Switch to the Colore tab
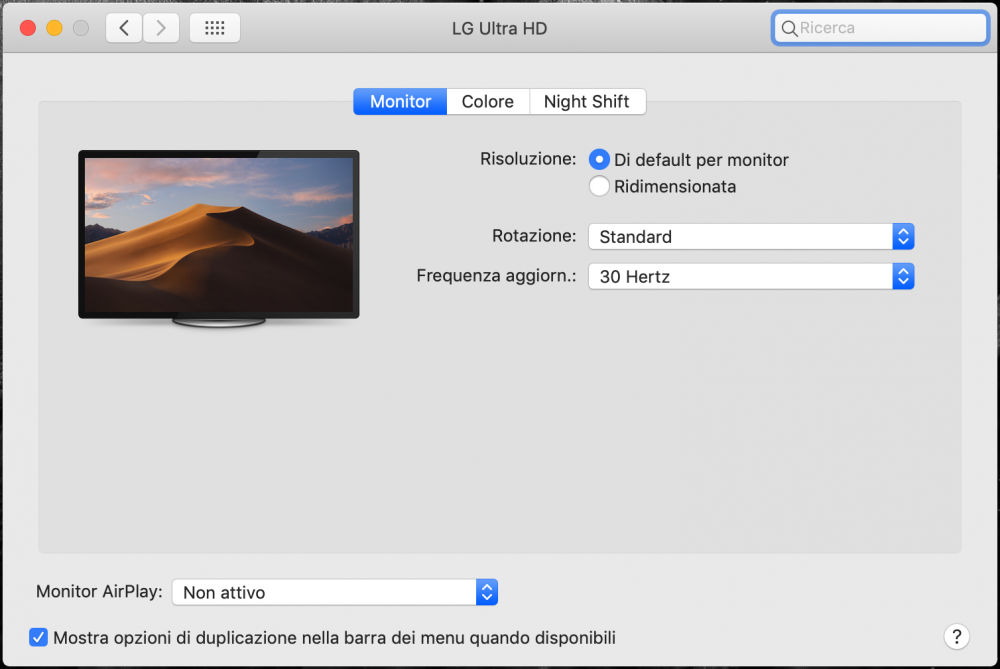1000x669 pixels. pos(488,102)
